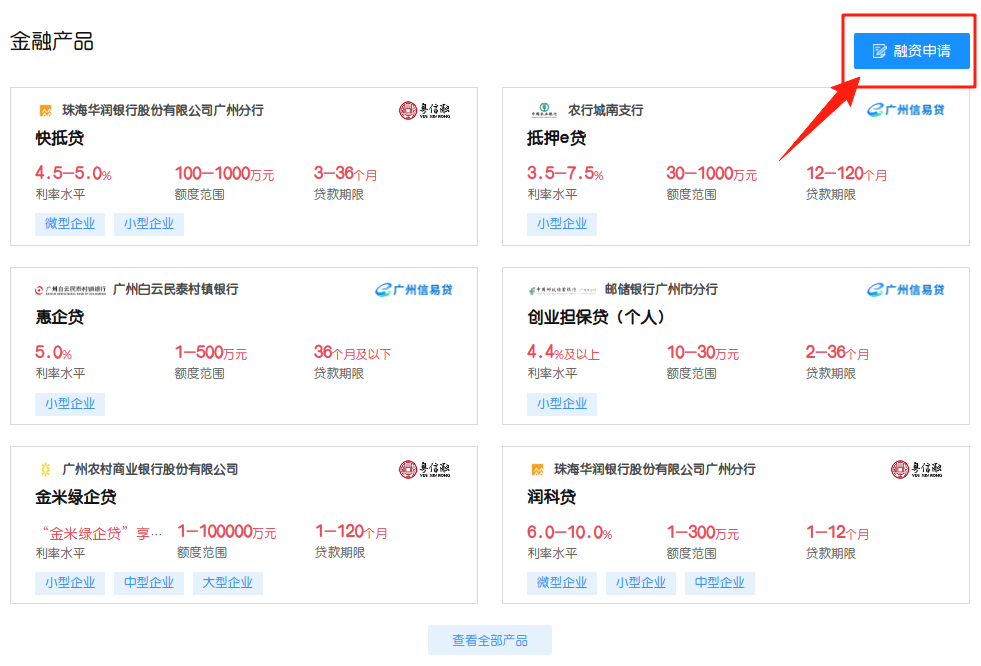Click the 4.4%及以上 interest rate value
Image resolution: width=981 pixels, height=666 pixels.
coord(563,353)
